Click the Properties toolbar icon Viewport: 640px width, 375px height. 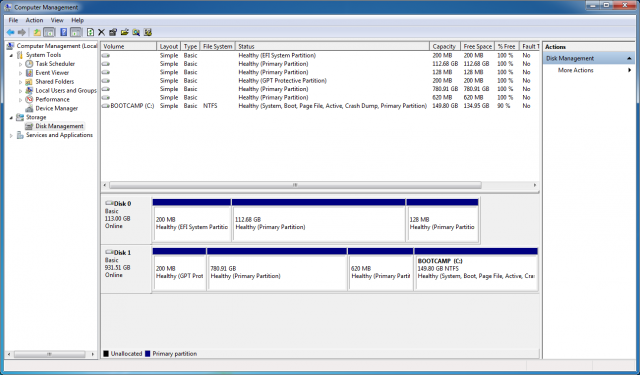(x=113, y=32)
